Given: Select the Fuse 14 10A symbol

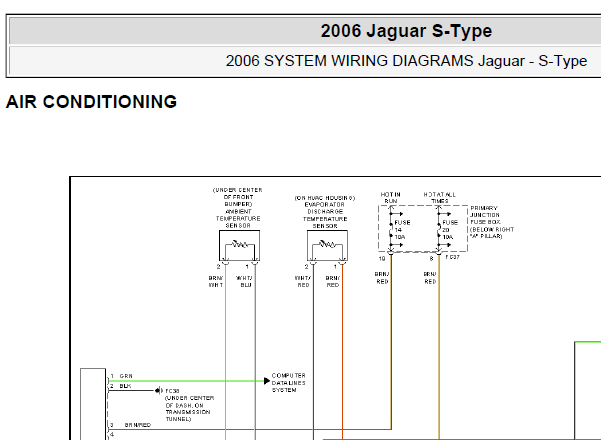Looking at the screenshot, I should (391, 229).
